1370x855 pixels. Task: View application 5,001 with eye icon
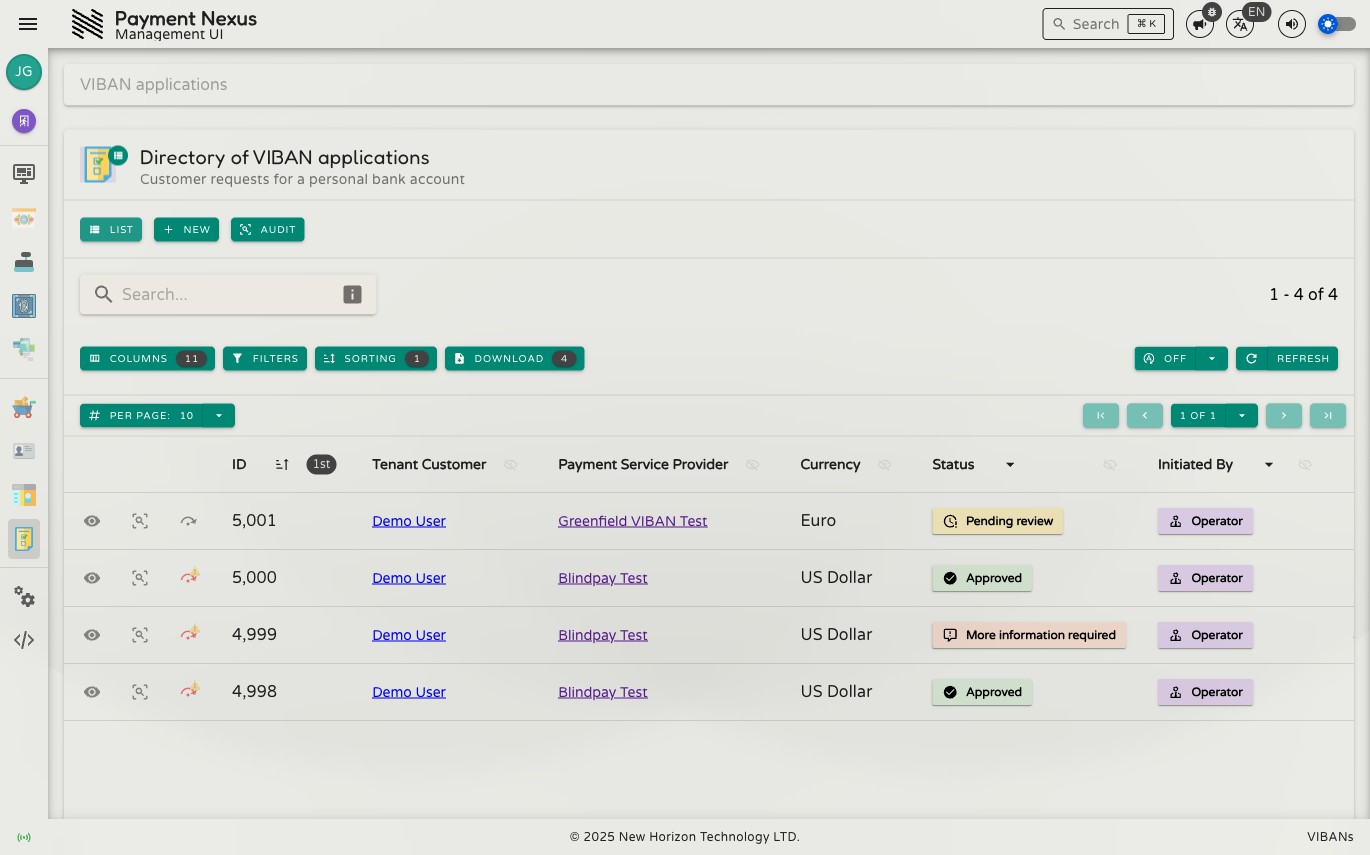pos(92,521)
